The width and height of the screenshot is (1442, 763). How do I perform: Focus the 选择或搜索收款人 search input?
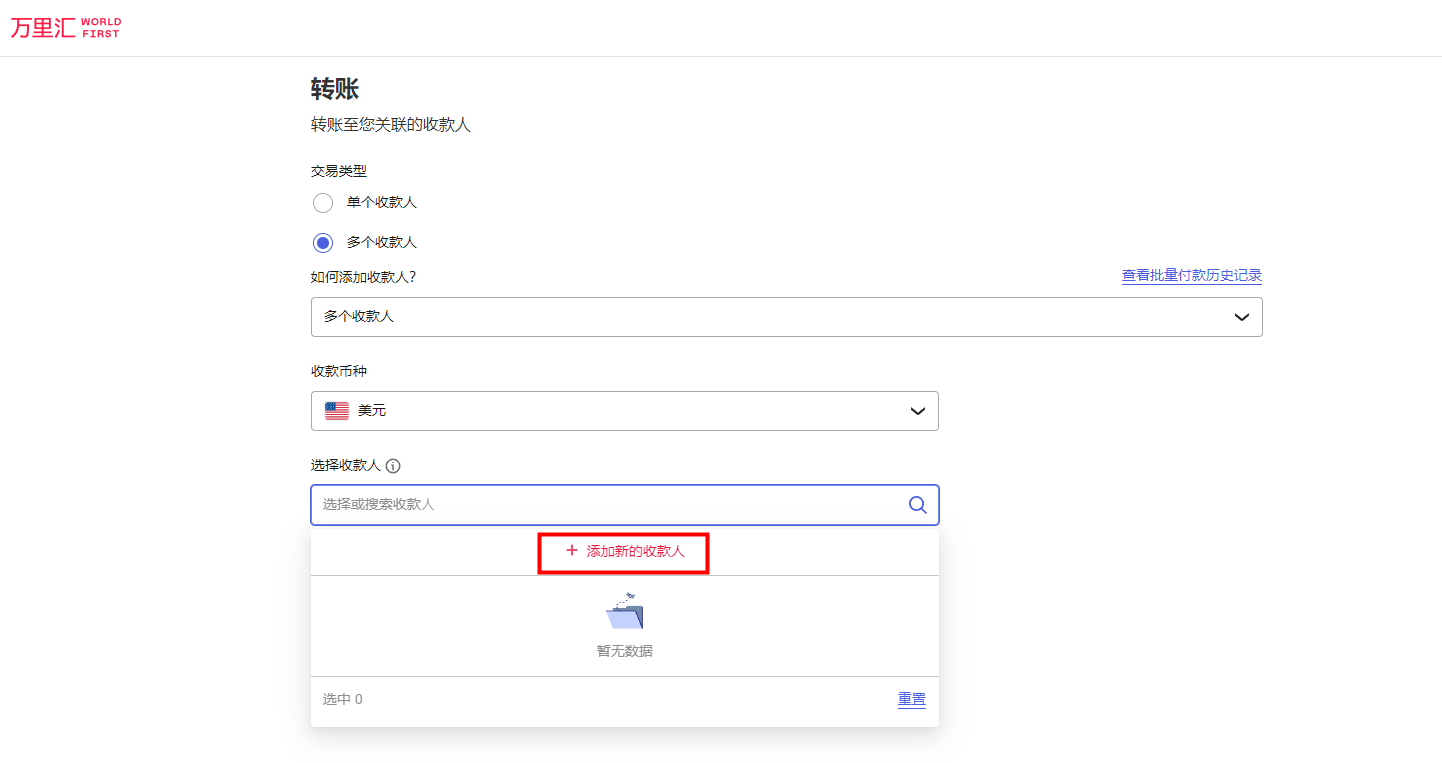(x=600, y=505)
